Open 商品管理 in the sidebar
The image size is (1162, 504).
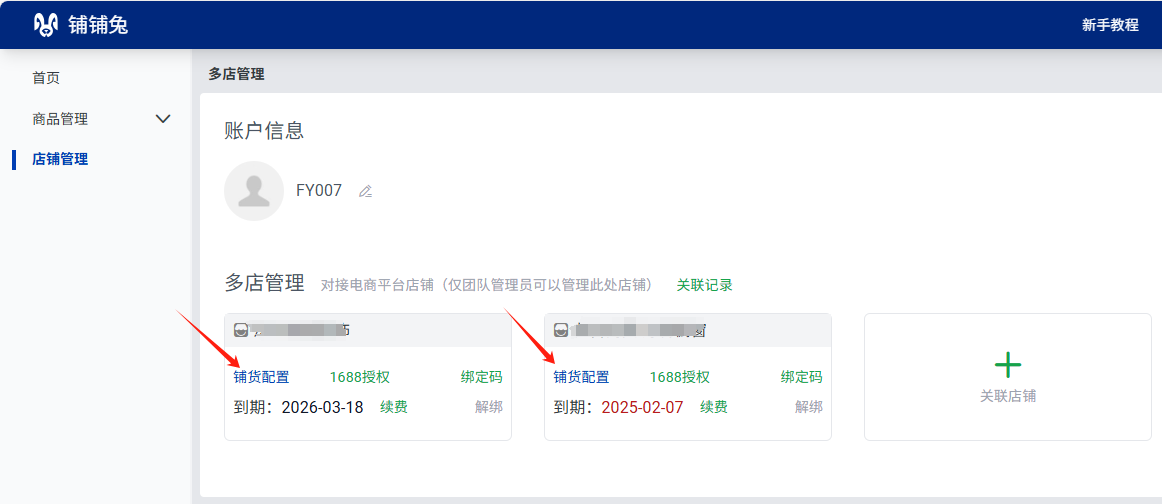pyautogui.click(x=60, y=119)
